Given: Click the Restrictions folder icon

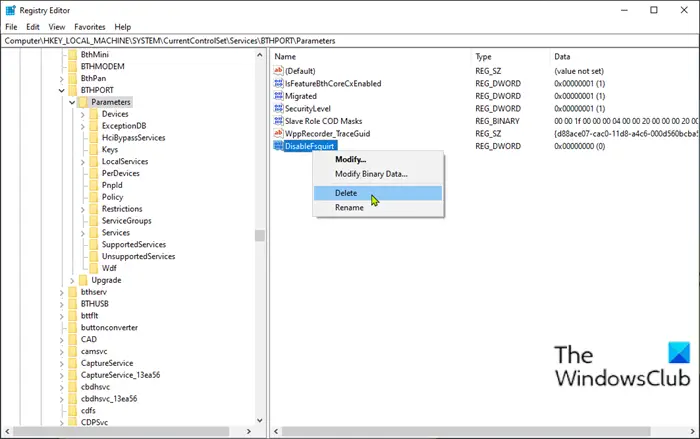Looking at the screenshot, I should tap(94, 209).
